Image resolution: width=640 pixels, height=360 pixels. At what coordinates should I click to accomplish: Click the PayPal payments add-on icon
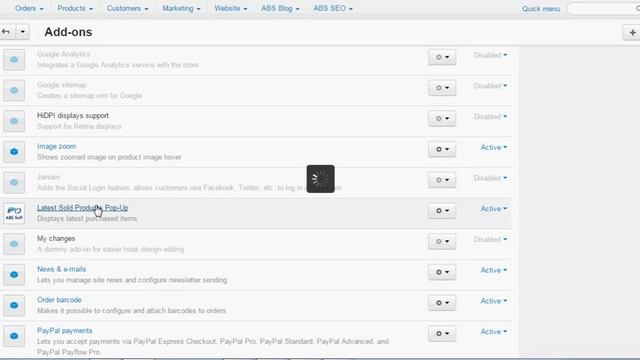pos(14,336)
